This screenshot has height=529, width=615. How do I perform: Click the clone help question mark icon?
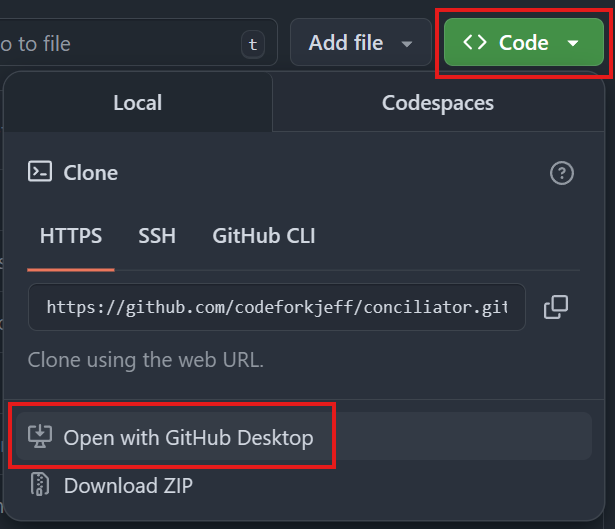tap(562, 173)
